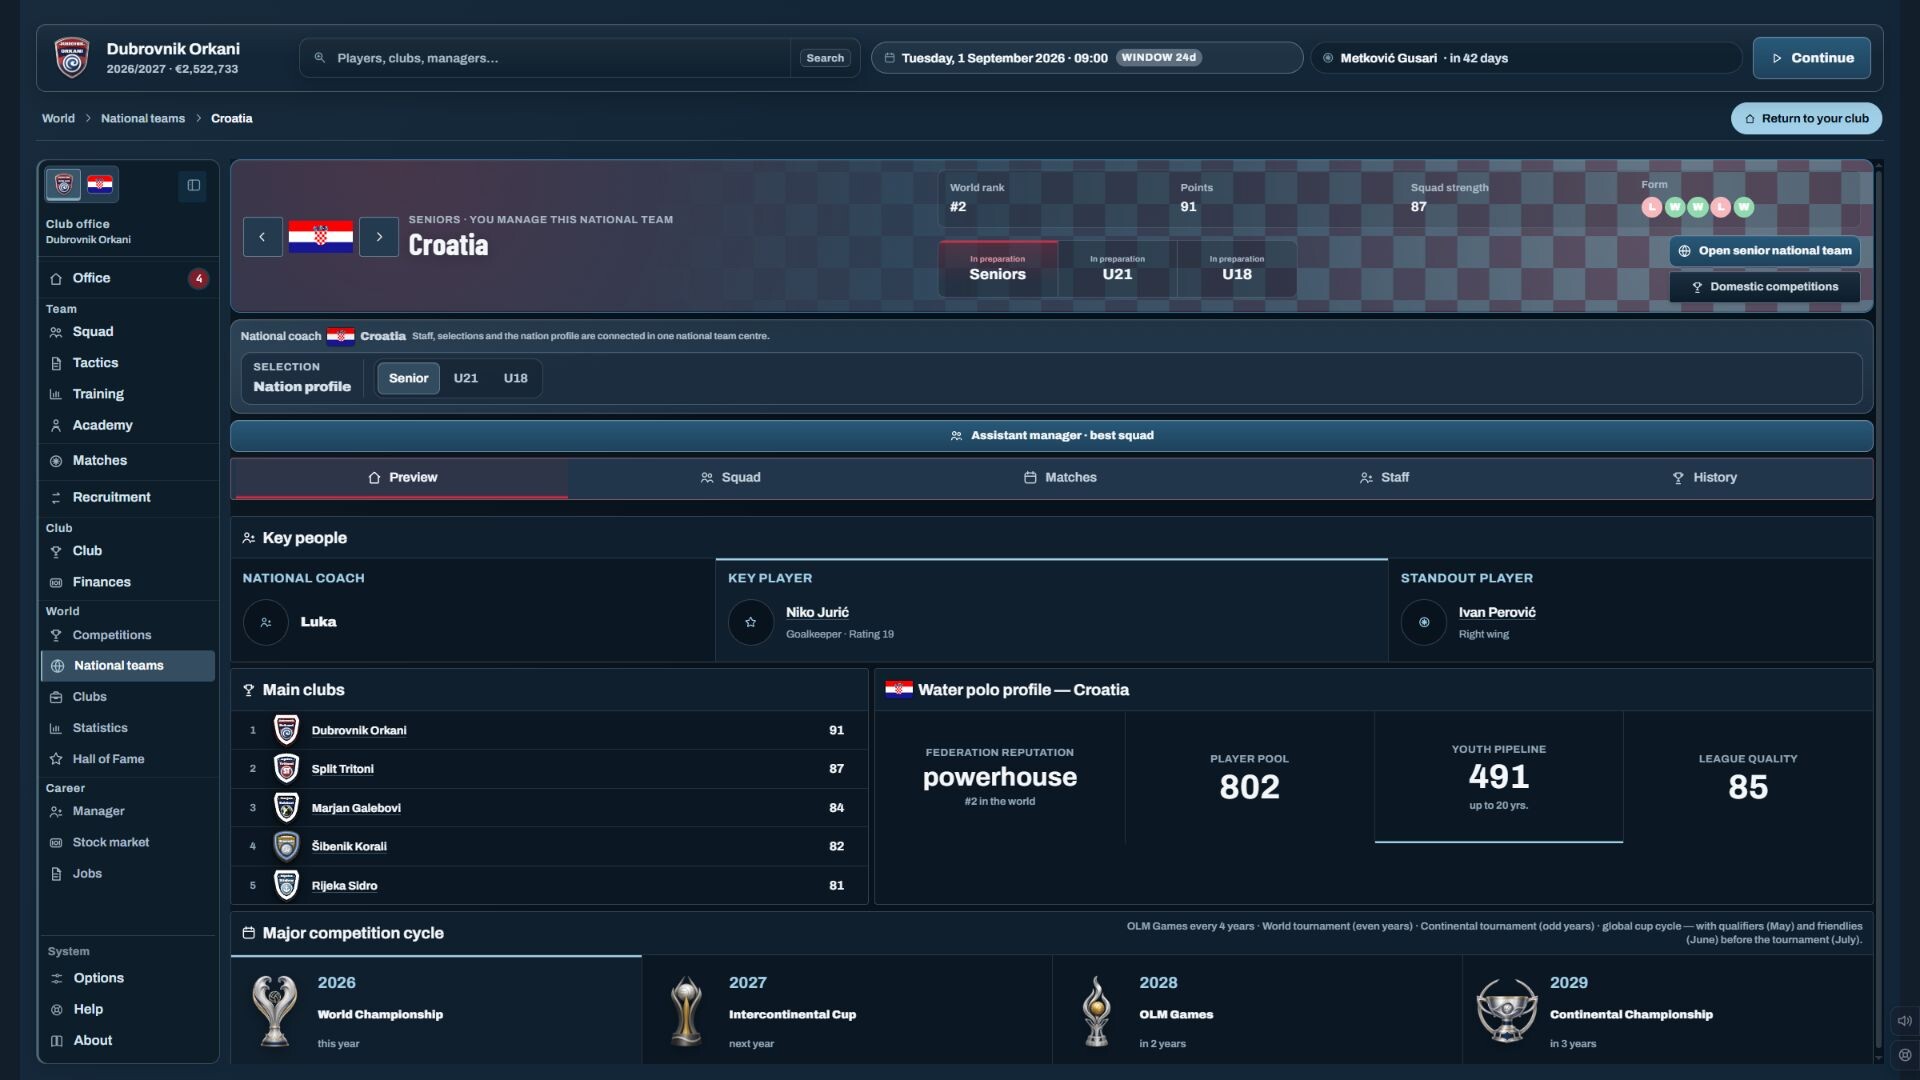Select the Senior nation profile option
Viewport: 1920px width, 1080px height.
coord(408,378)
